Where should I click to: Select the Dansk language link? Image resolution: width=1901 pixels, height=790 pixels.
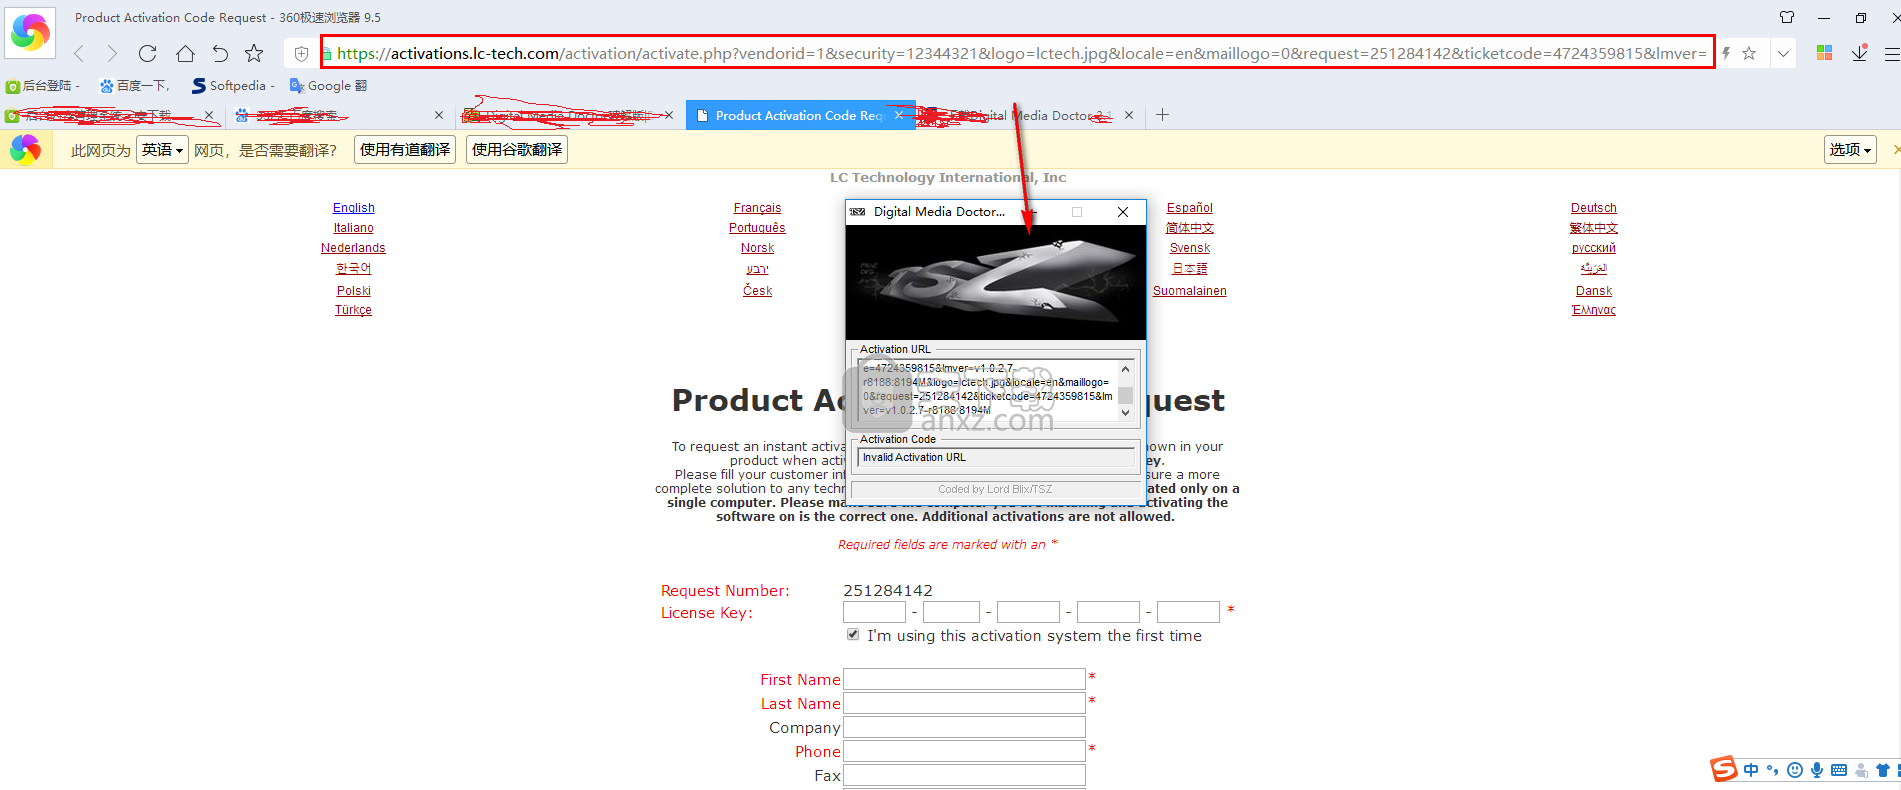pyautogui.click(x=1594, y=291)
